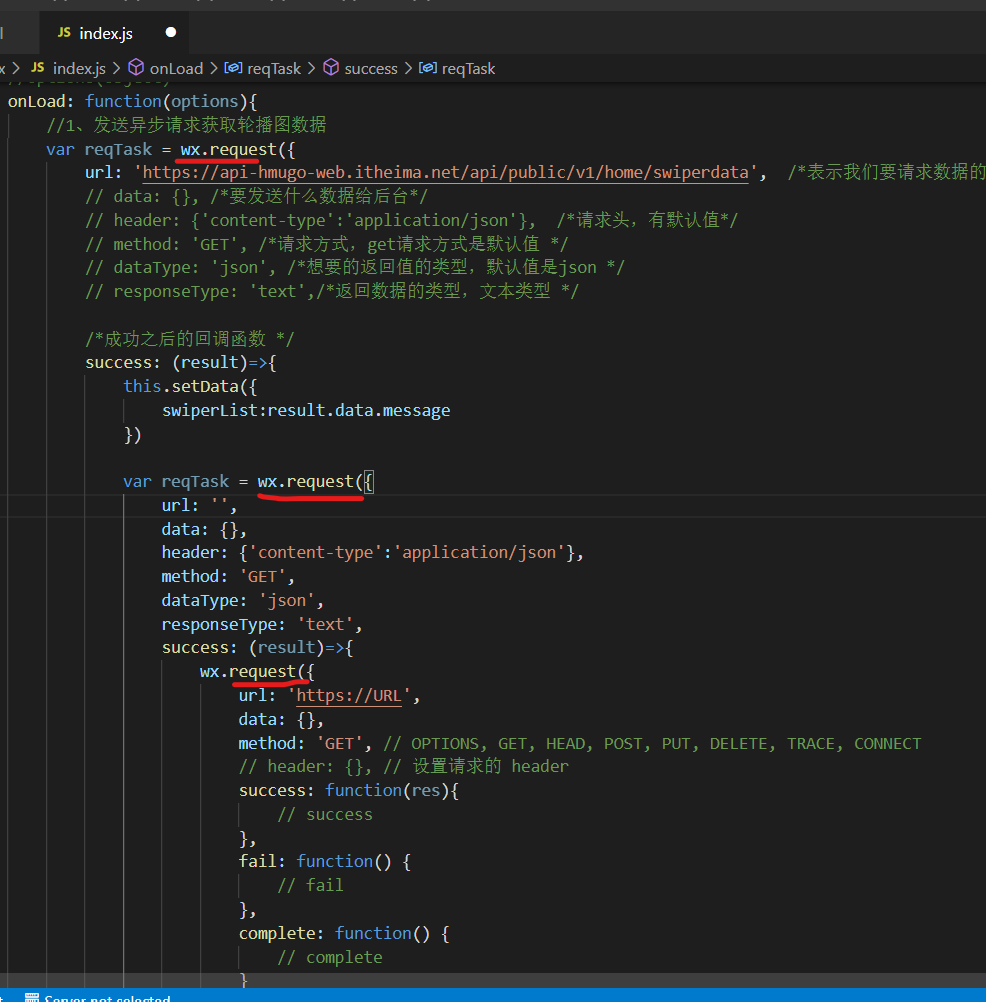This screenshot has width=986, height=1002.
Task: Open the swiperdata API URL link
Action: 446,172
